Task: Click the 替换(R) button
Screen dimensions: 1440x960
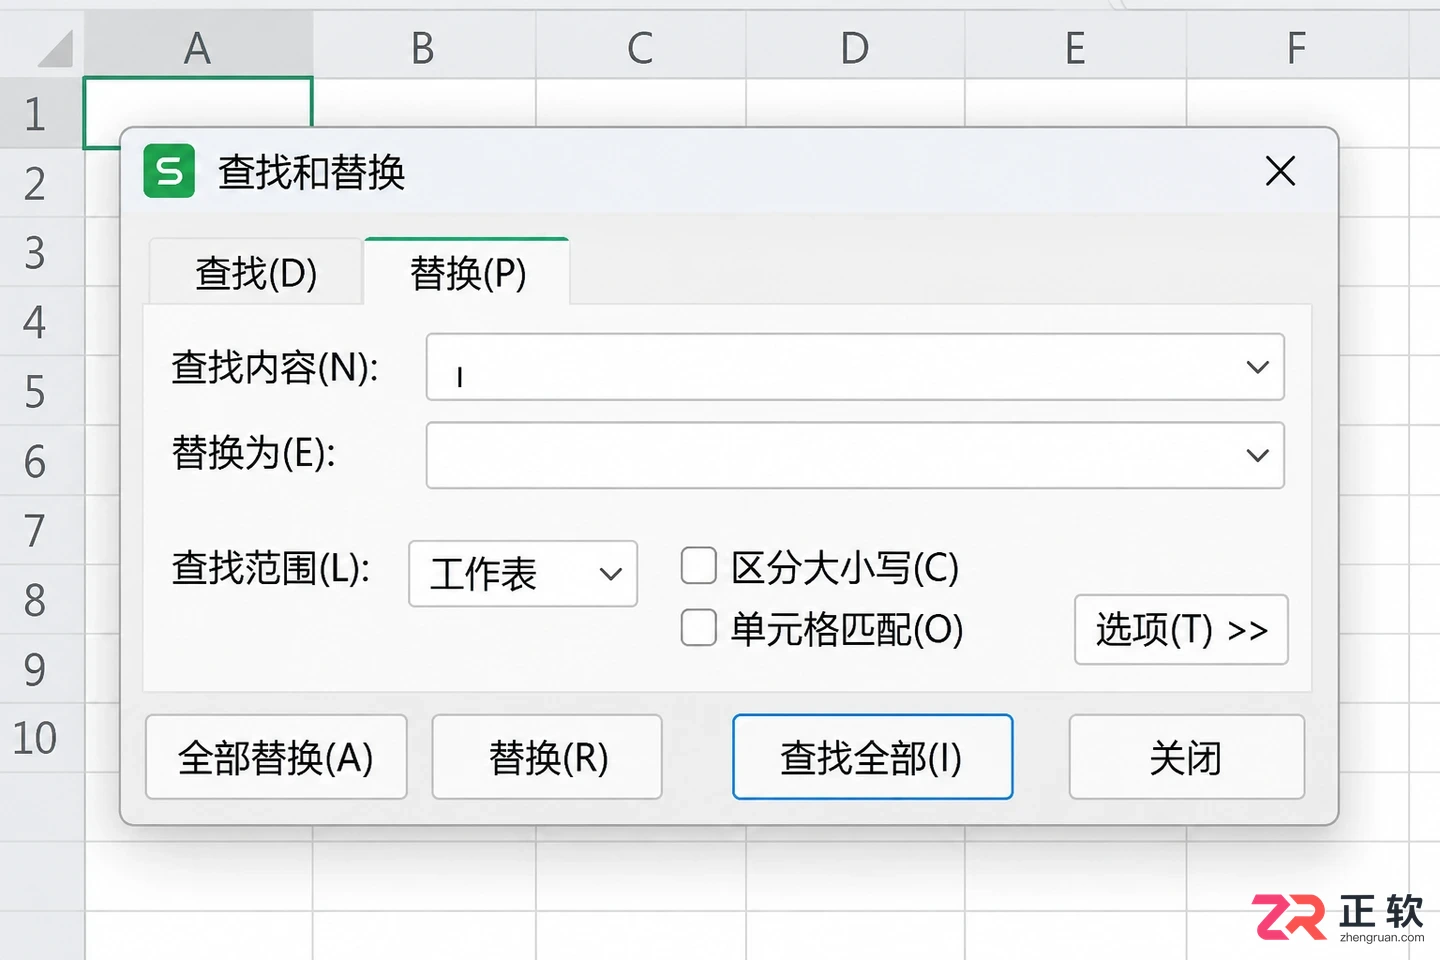Action: tap(547, 757)
